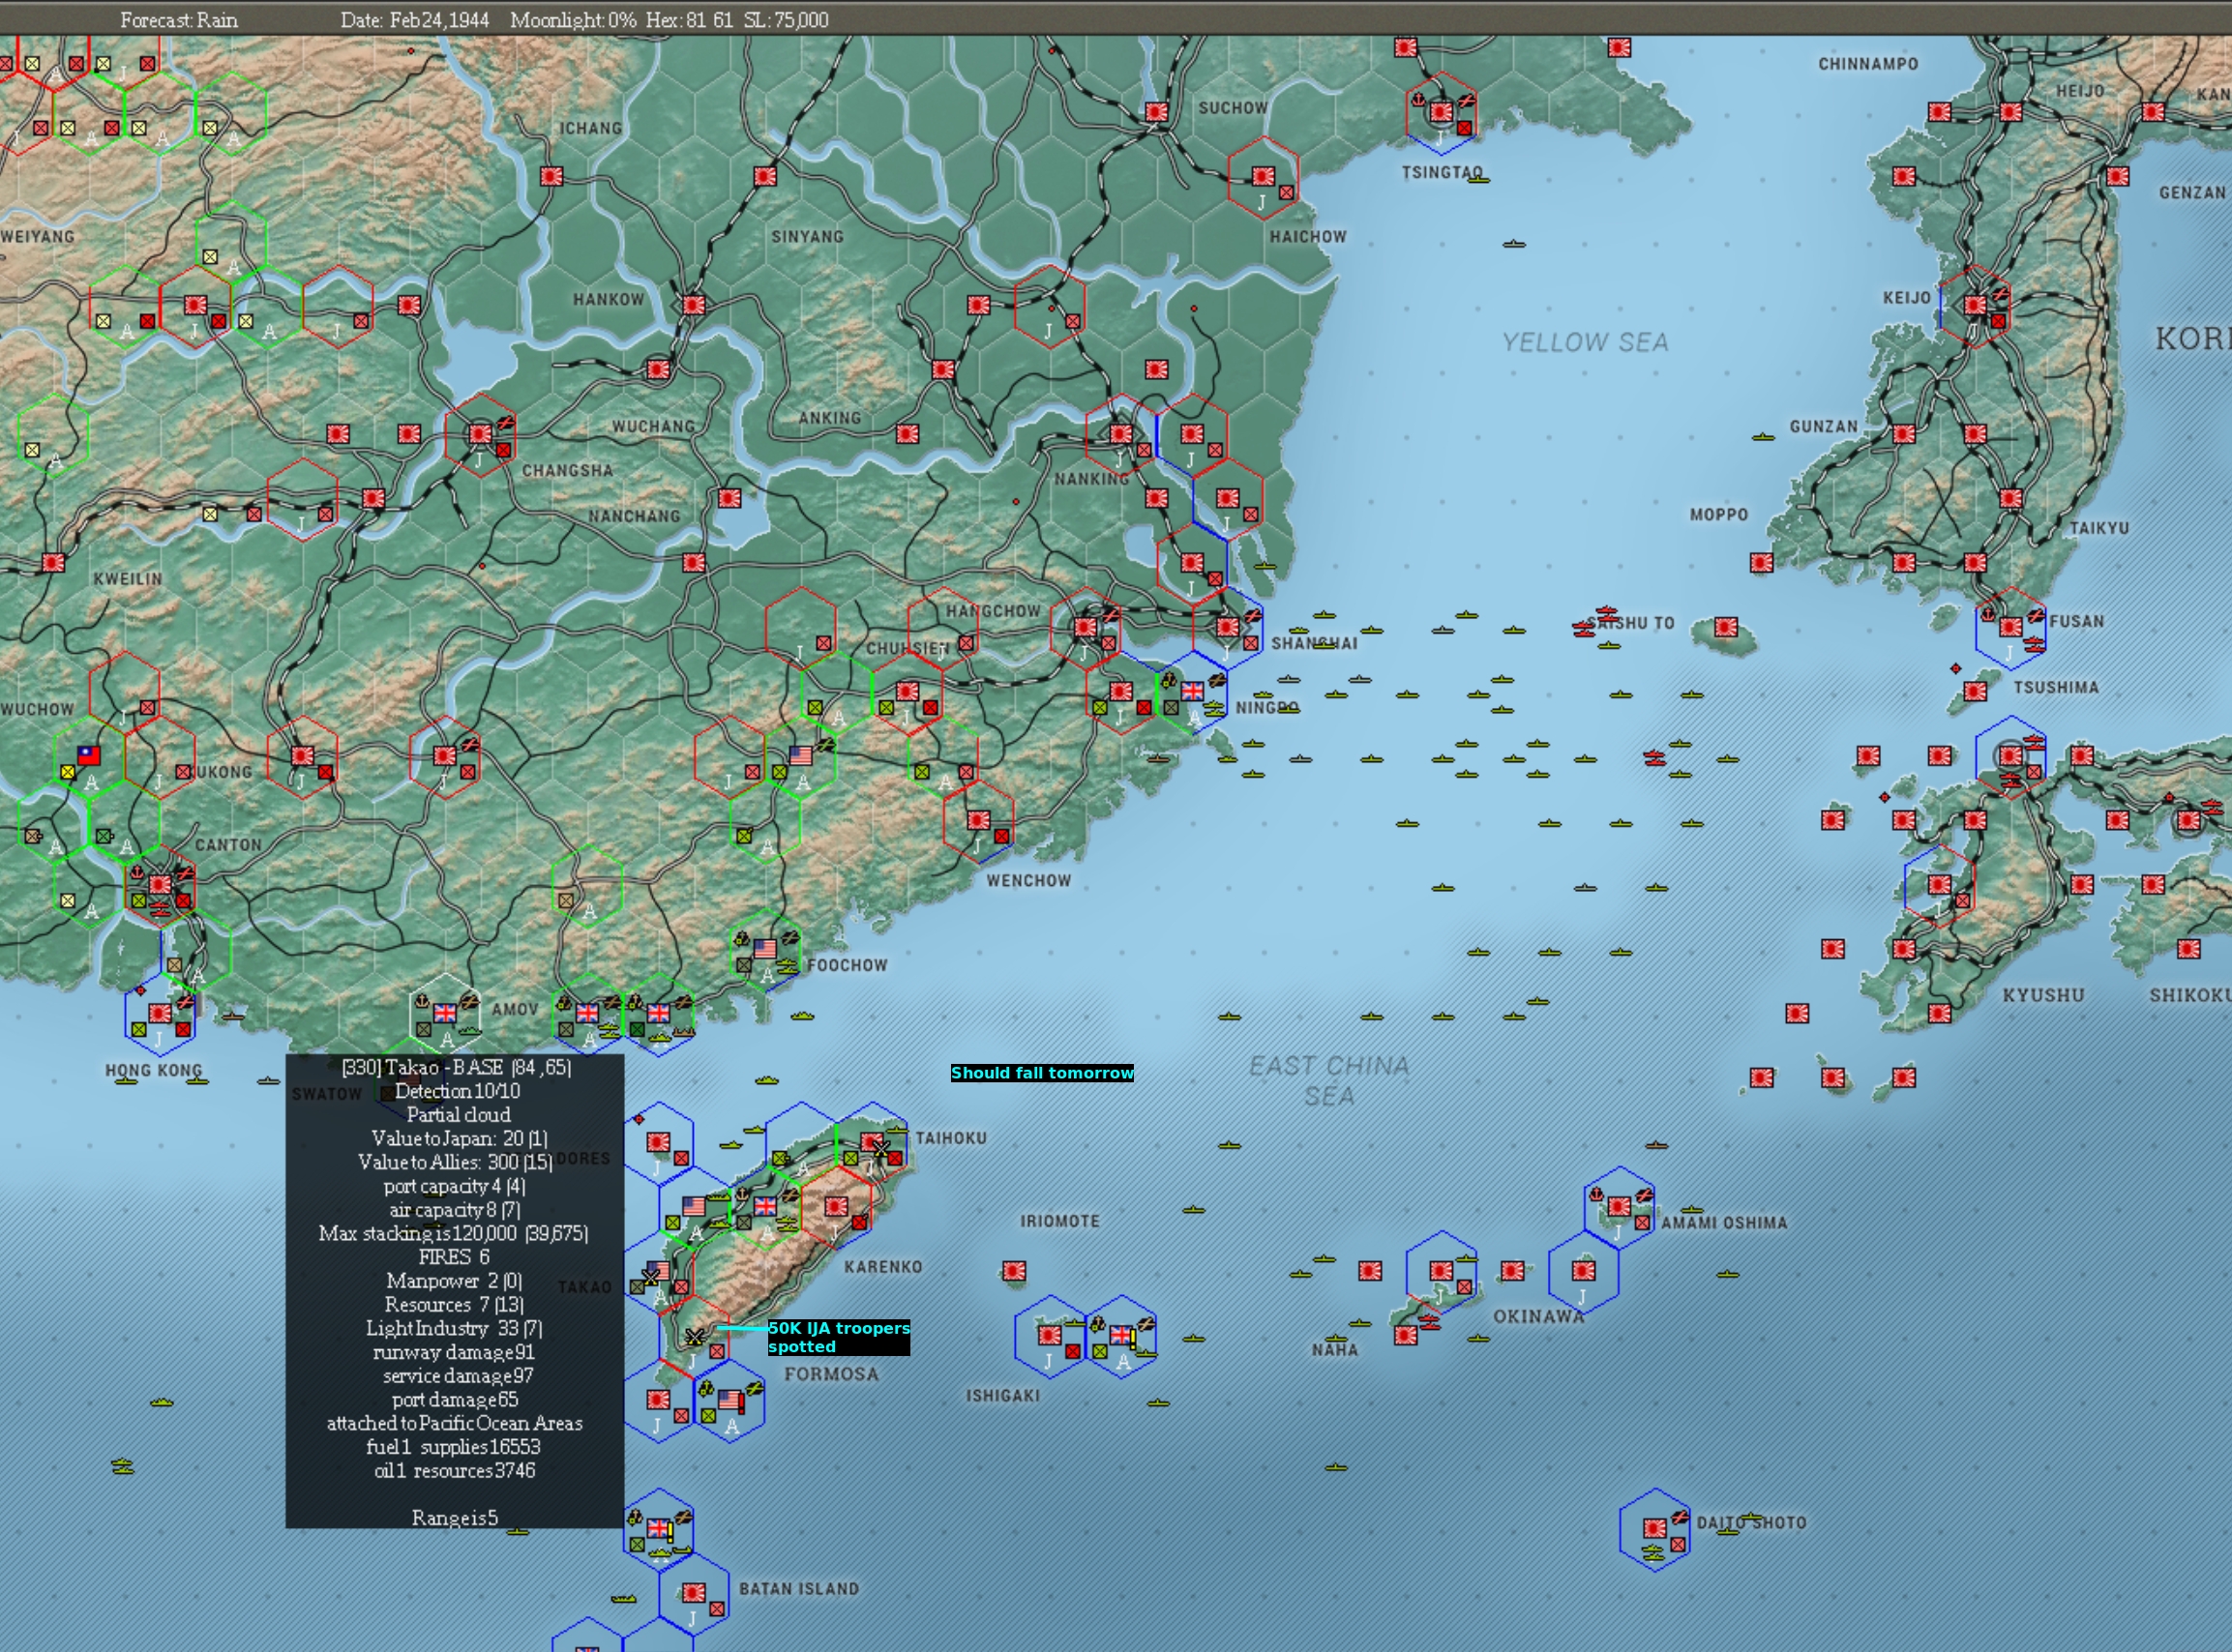
Task: Click the Japanese base at Keijo
Action: (1975, 305)
